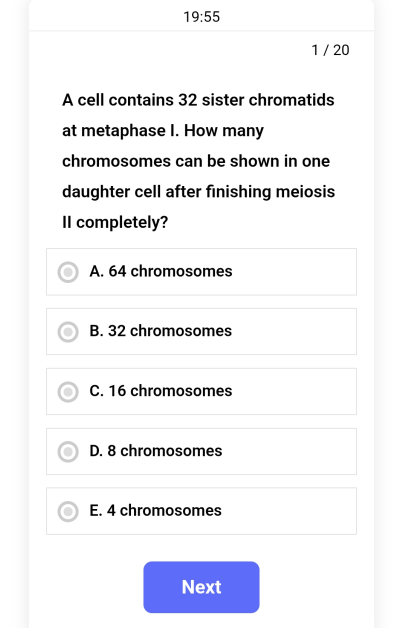Screen dimensions: 401x628
Task: Click the 19:55 countdown timer
Action: tap(202, 17)
